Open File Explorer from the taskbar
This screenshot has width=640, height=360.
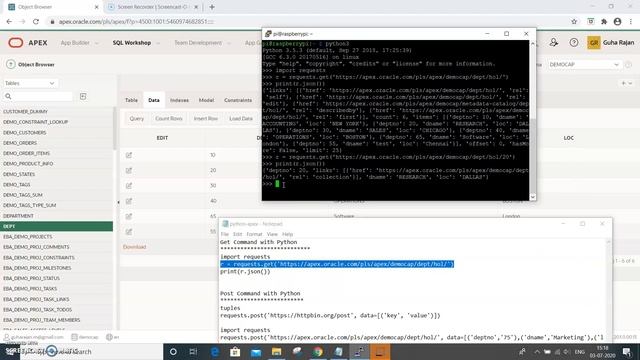click(x=276, y=351)
